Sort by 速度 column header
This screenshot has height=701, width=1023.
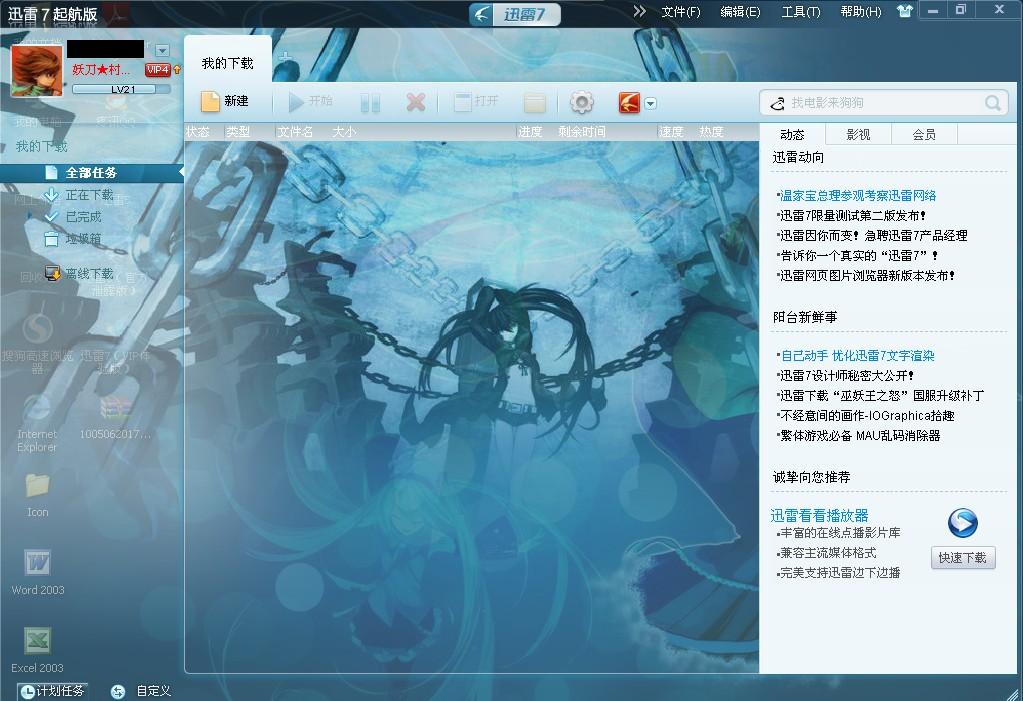(671, 132)
